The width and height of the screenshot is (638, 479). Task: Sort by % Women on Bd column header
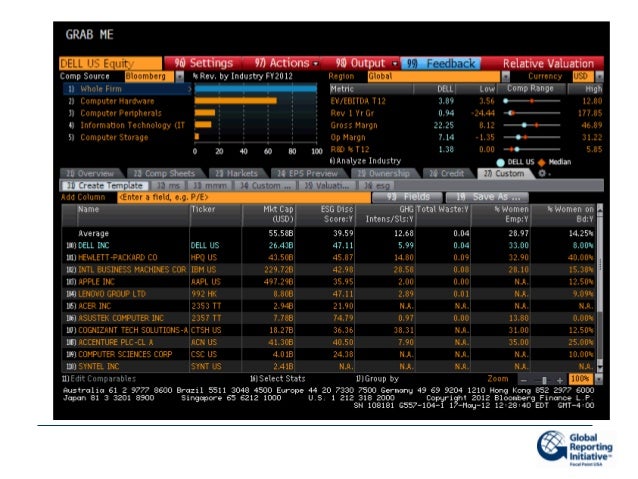[564, 214]
